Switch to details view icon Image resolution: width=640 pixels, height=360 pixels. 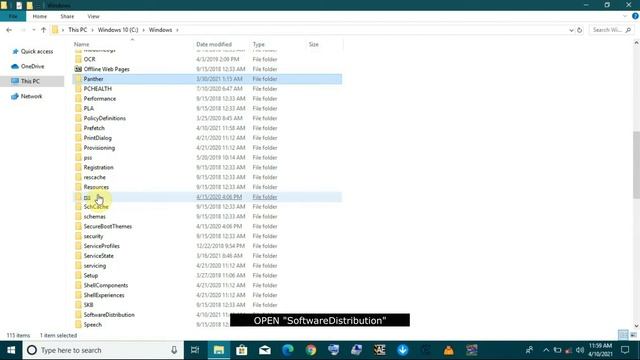coord(623,335)
